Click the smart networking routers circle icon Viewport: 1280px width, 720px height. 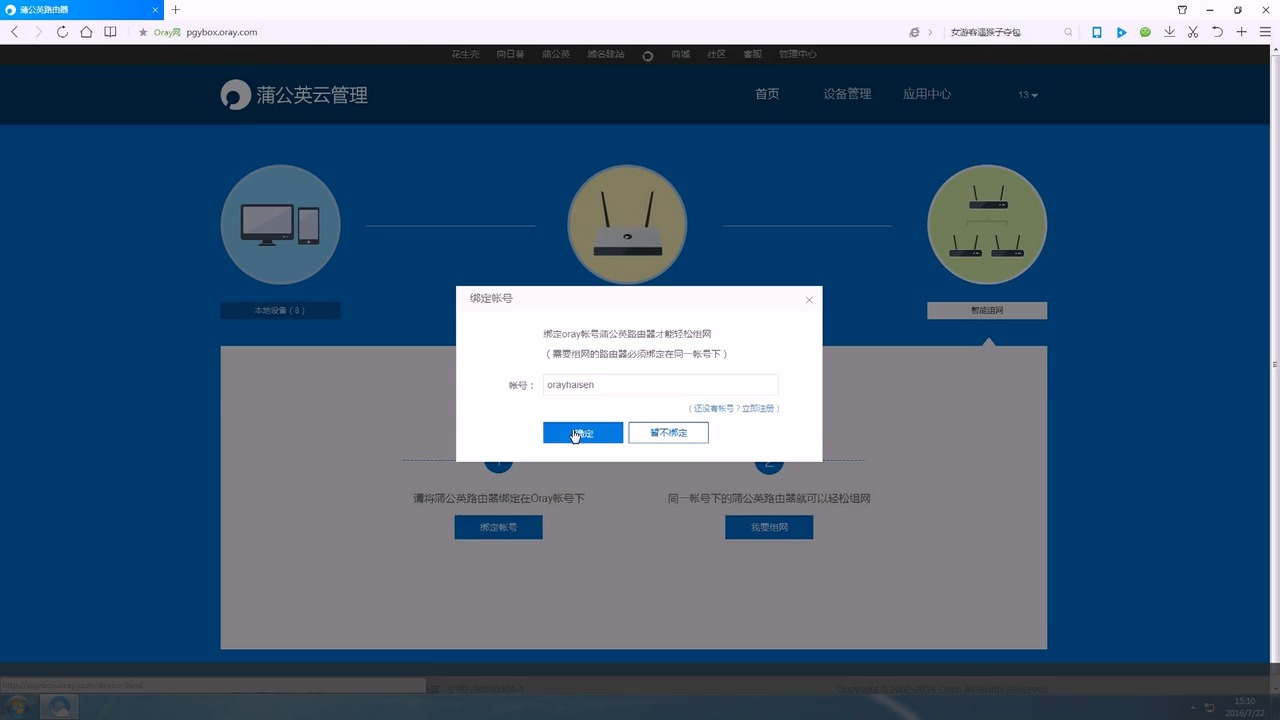pyautogui.click(x=987, y=224)
